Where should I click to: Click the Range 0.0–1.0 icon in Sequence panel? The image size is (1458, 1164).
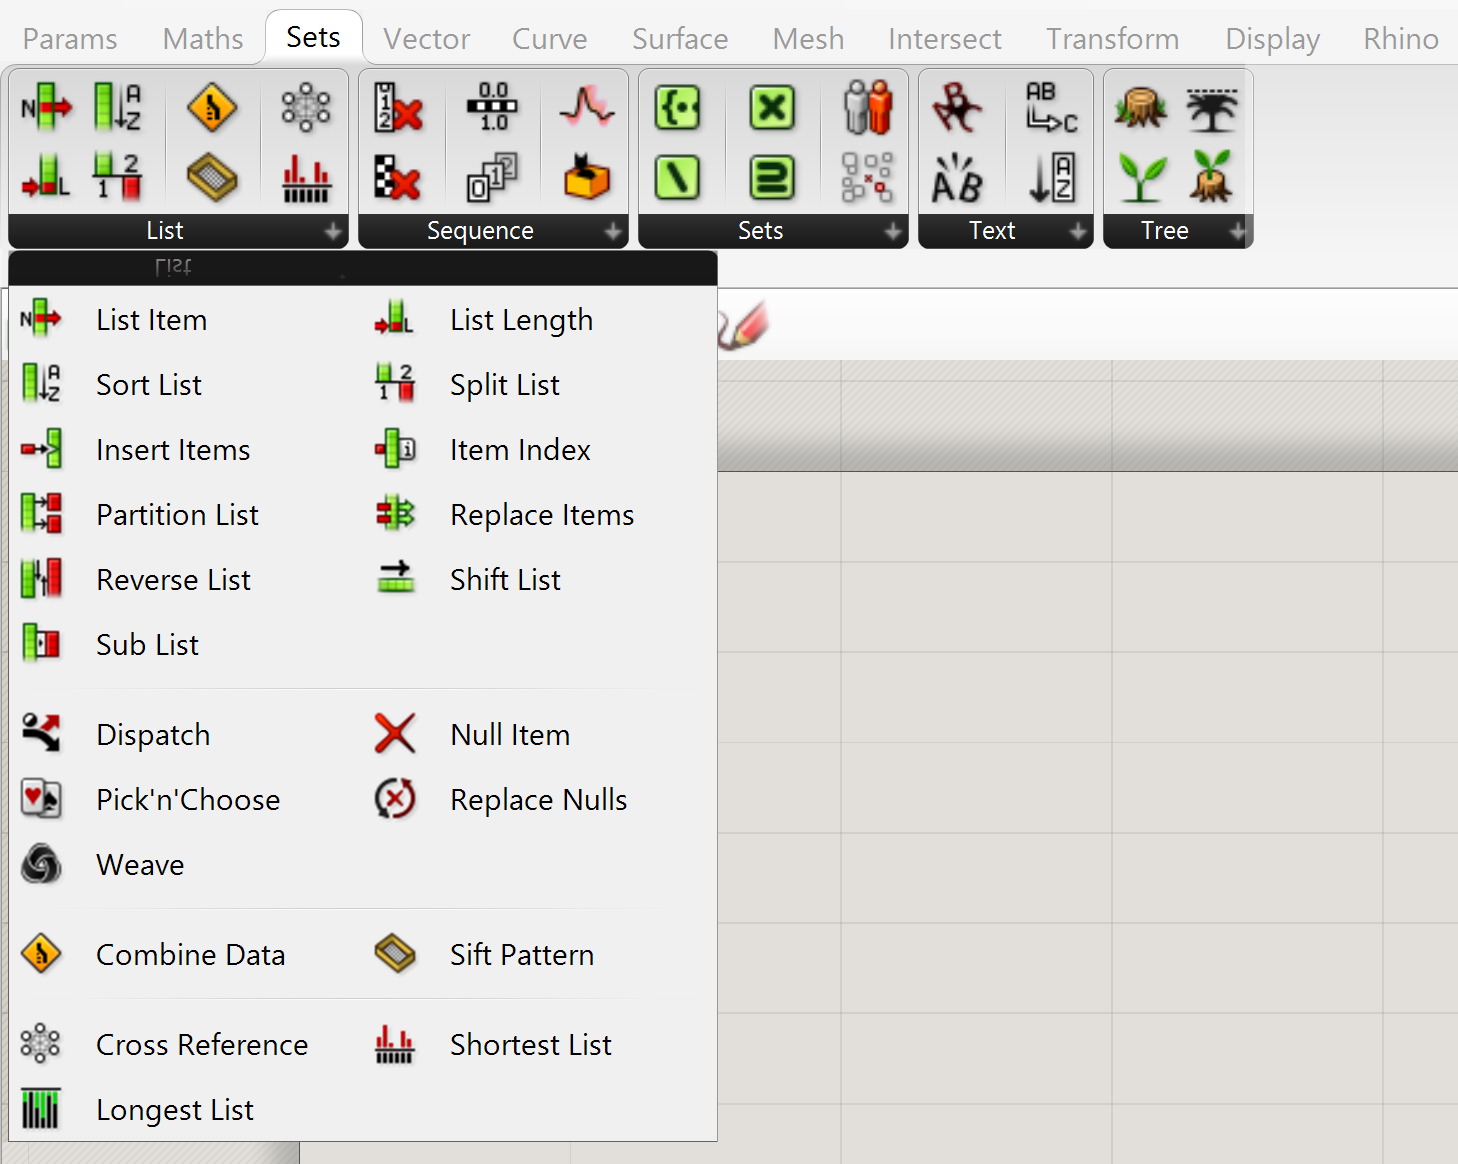[492, 107]
